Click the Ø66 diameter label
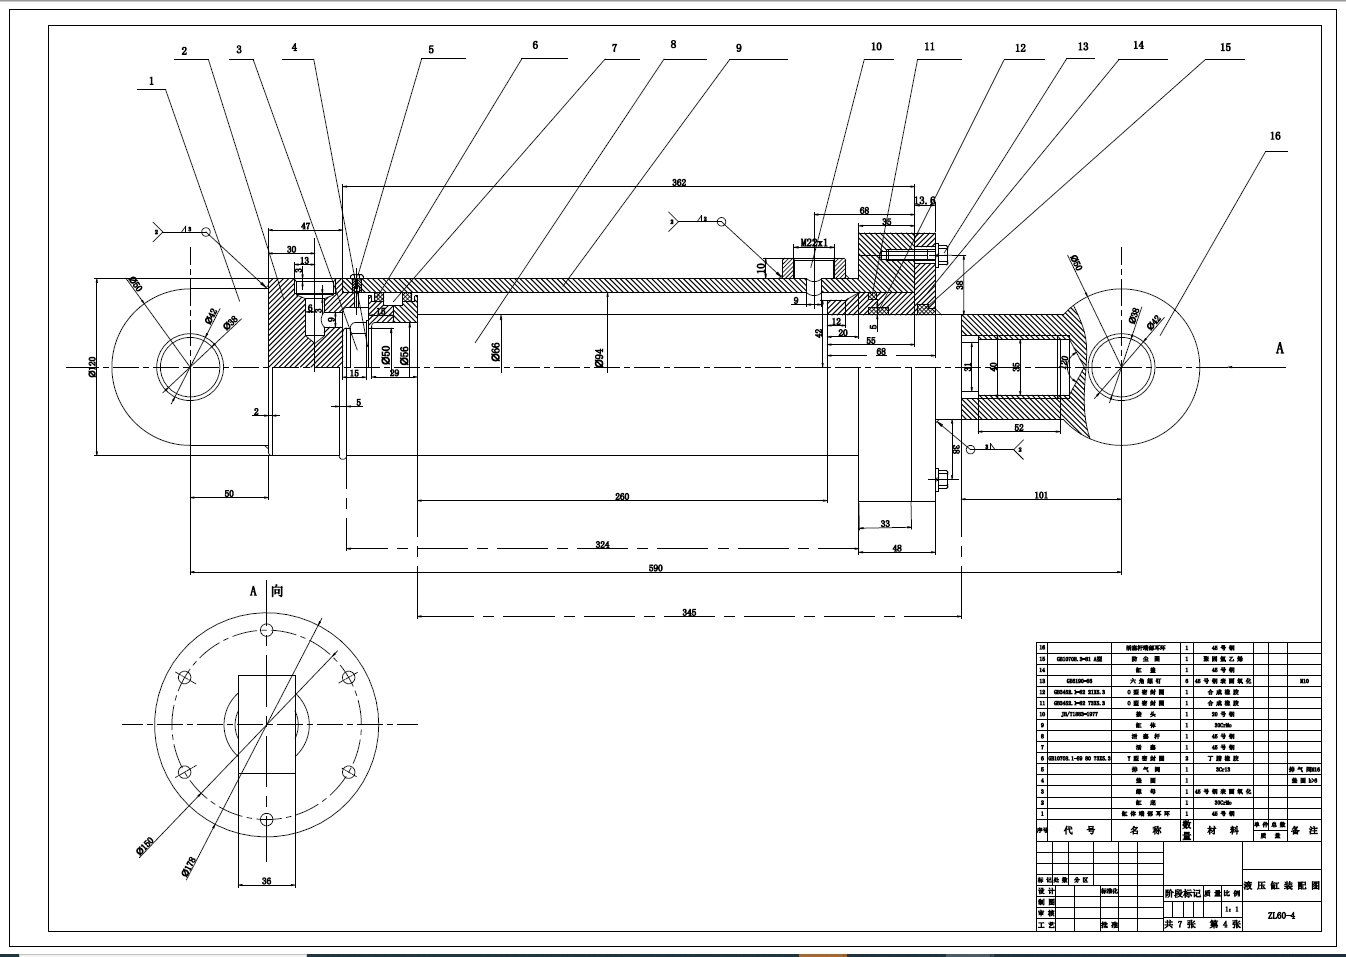Viewport: 1346px width, 957px height. 496,351
